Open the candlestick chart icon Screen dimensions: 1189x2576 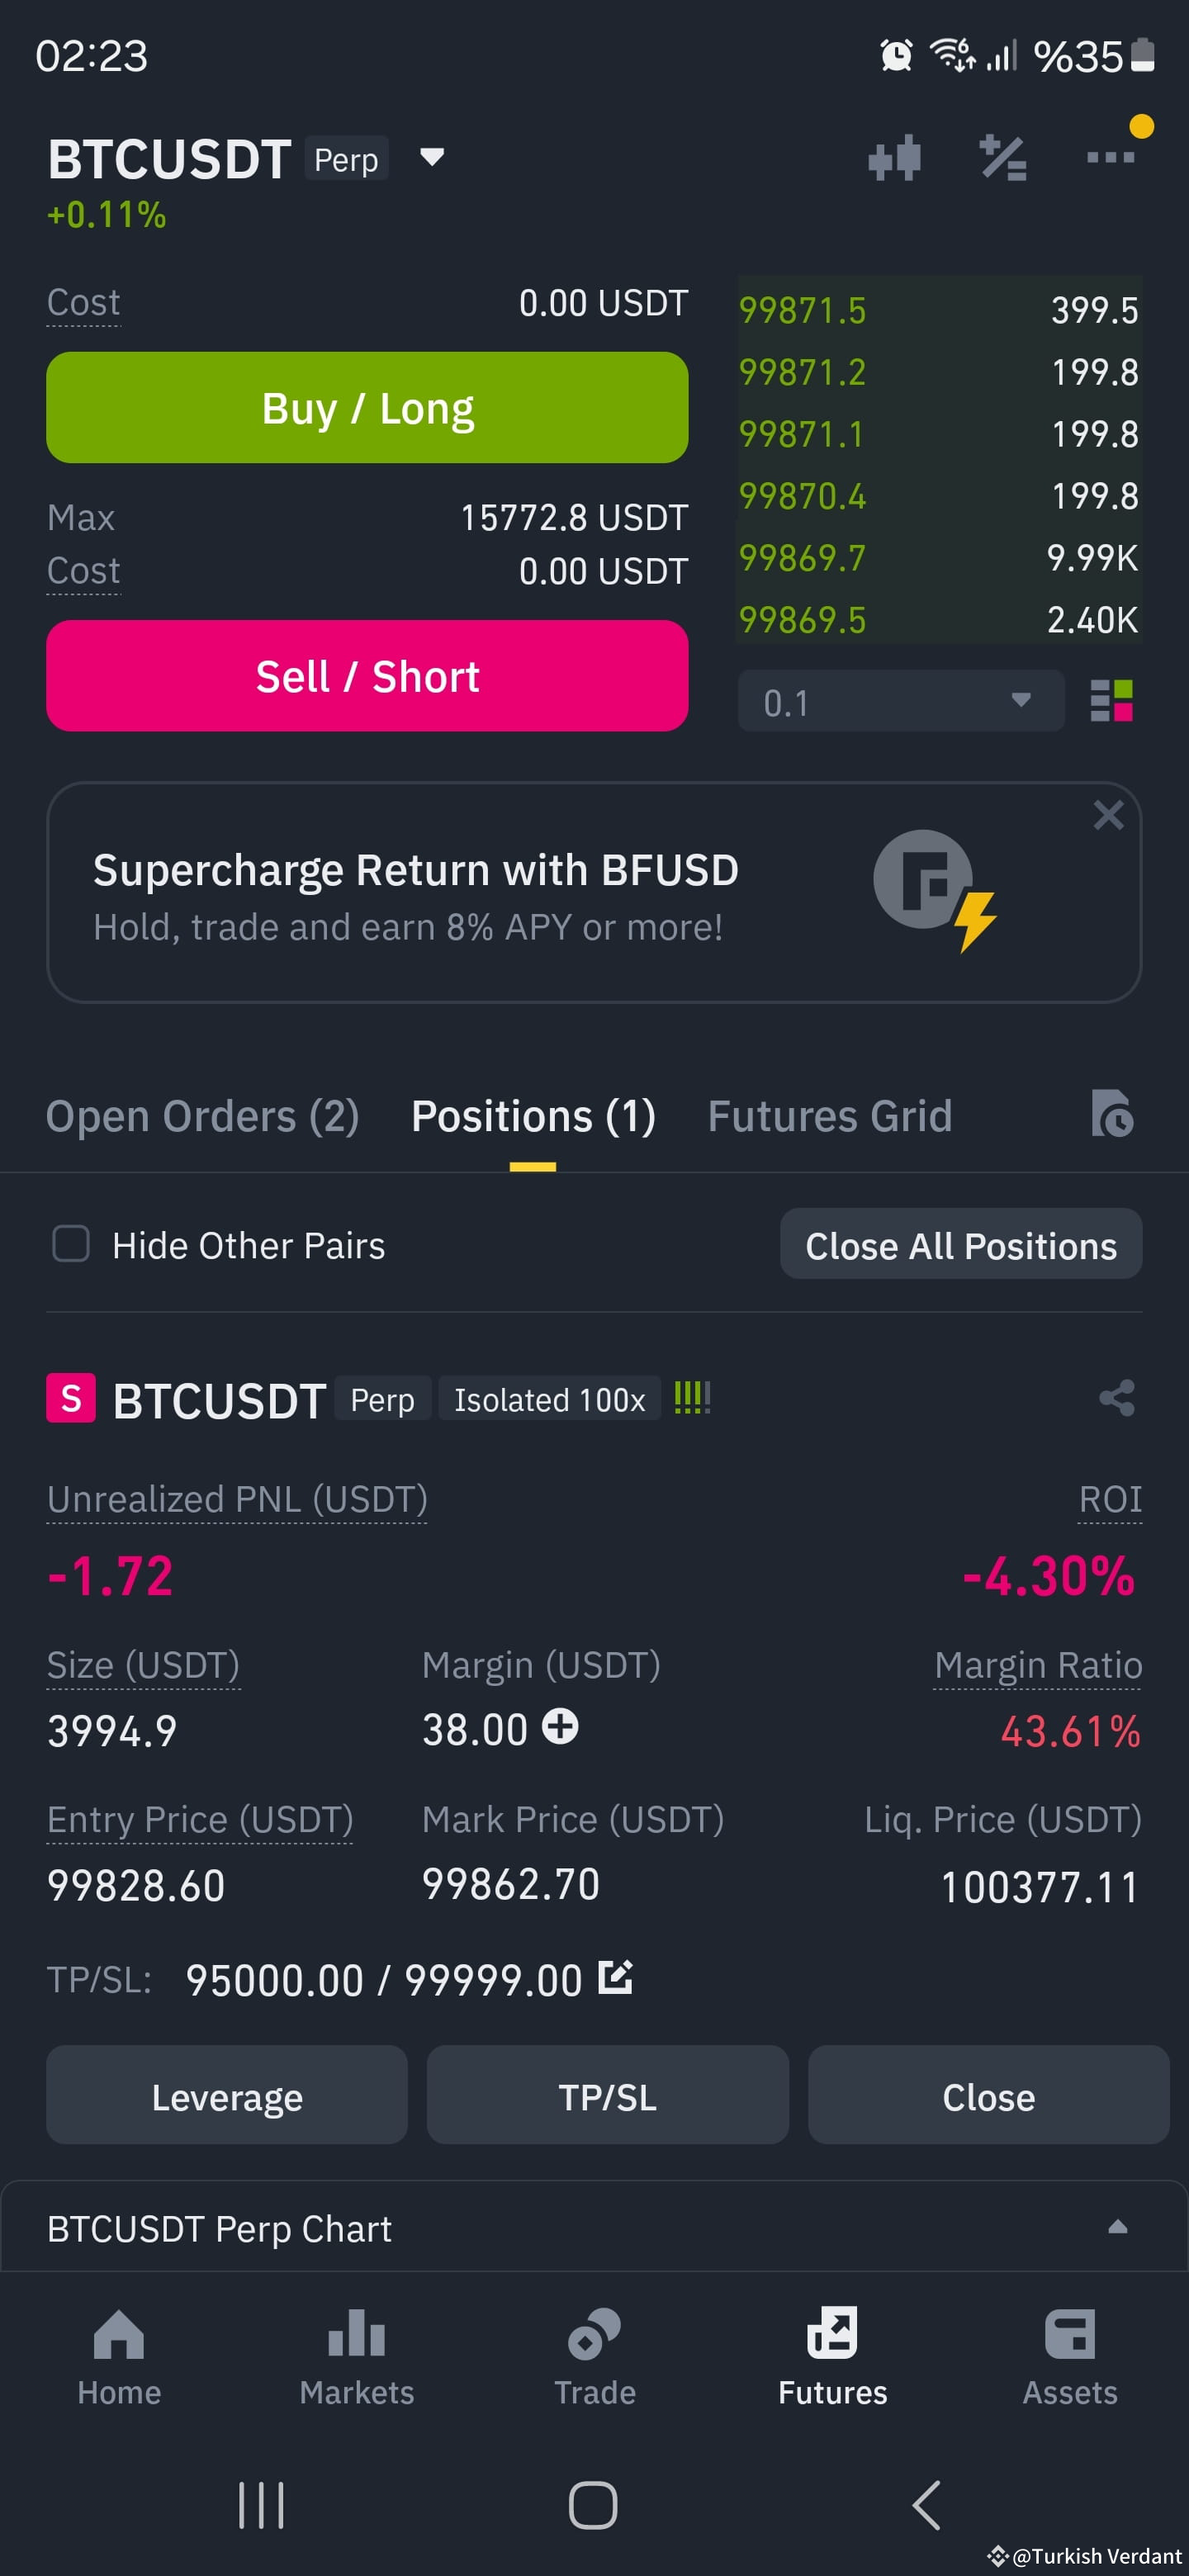(x=894, y=157)
